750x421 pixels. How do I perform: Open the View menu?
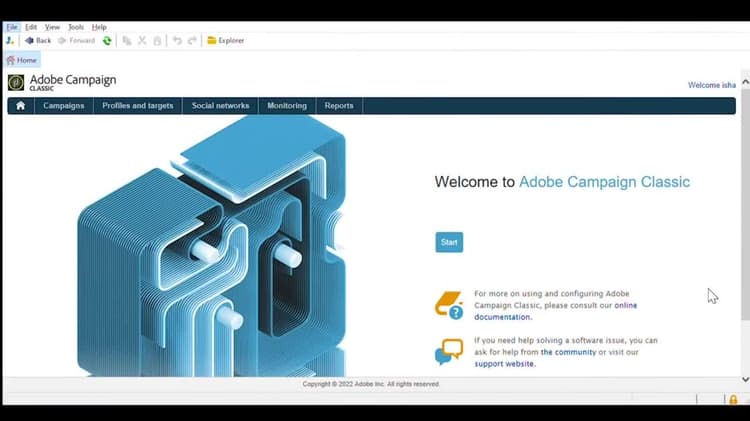(52, 27)
